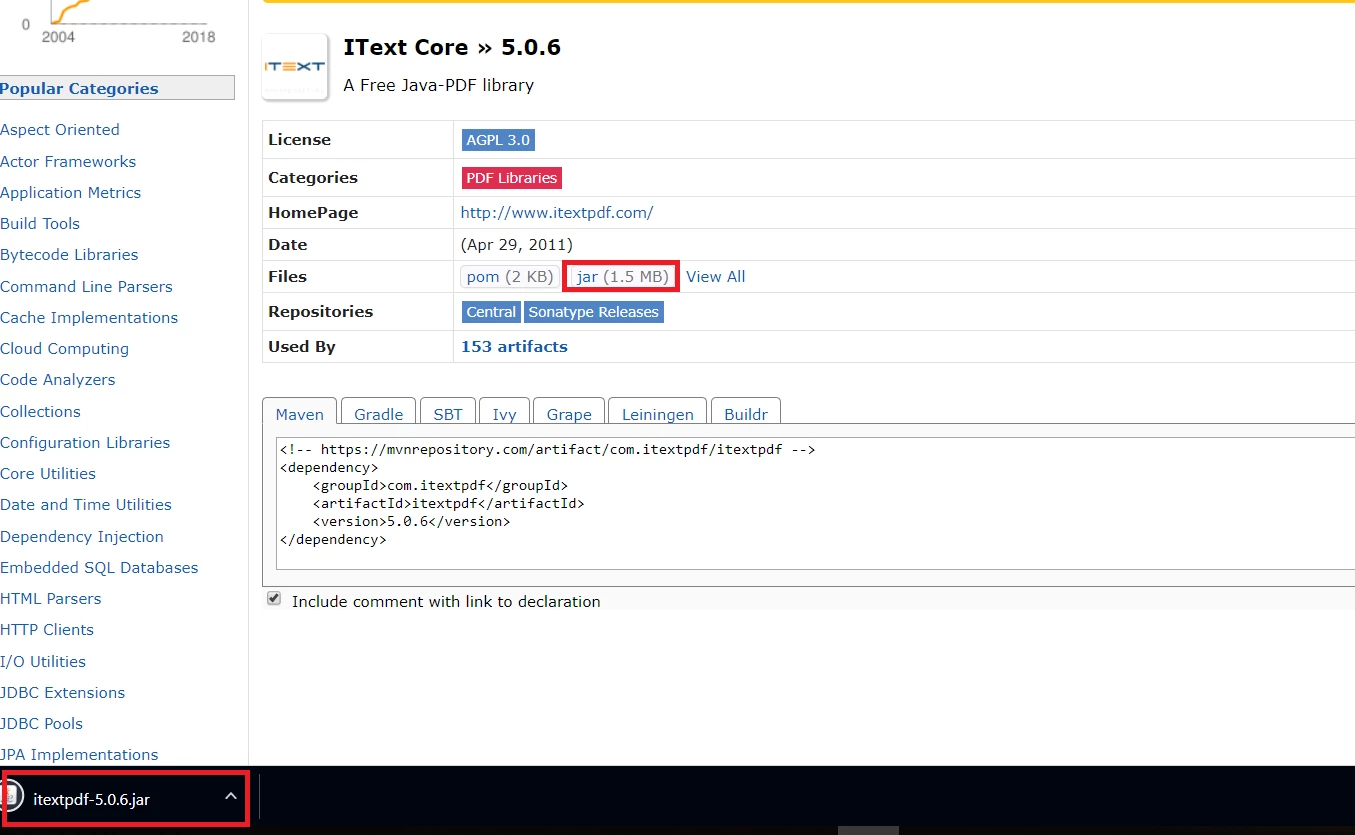The height and width of the screenshot is (835, 1355).
Task: Switch to the Grape tab
Action: click(x=569, y=414)
